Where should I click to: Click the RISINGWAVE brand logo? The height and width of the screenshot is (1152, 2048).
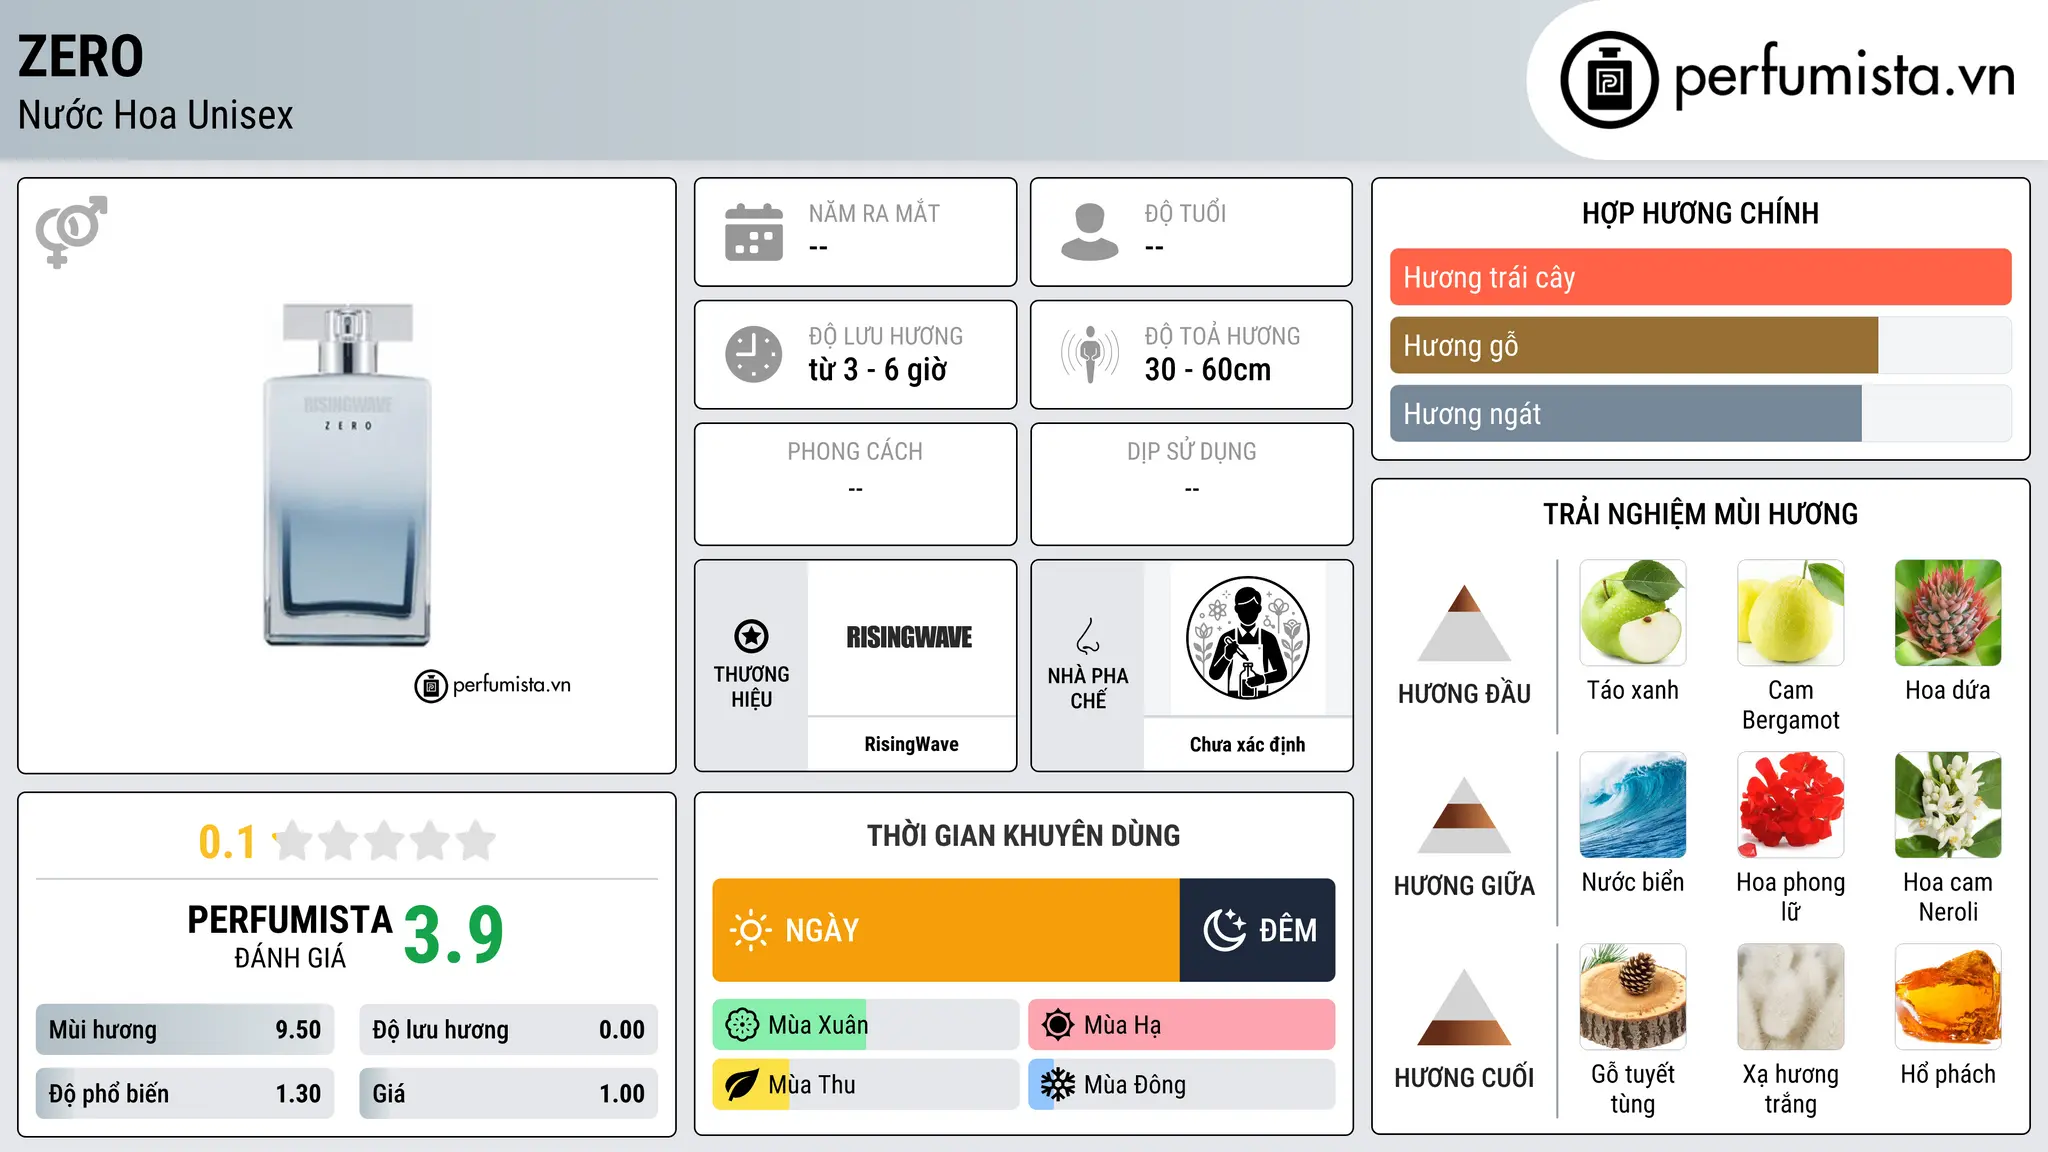[x=909, y=637]
